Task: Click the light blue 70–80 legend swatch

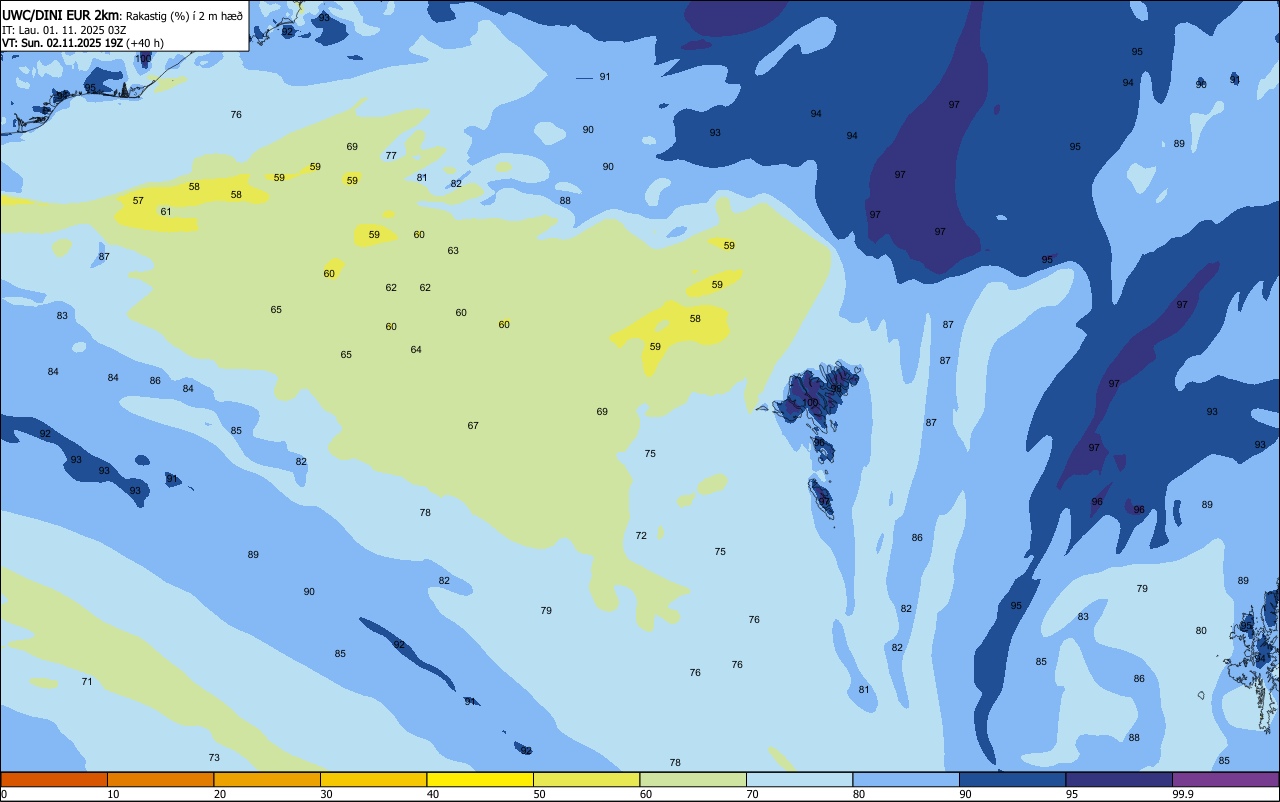Action: (x=799, y=779)
